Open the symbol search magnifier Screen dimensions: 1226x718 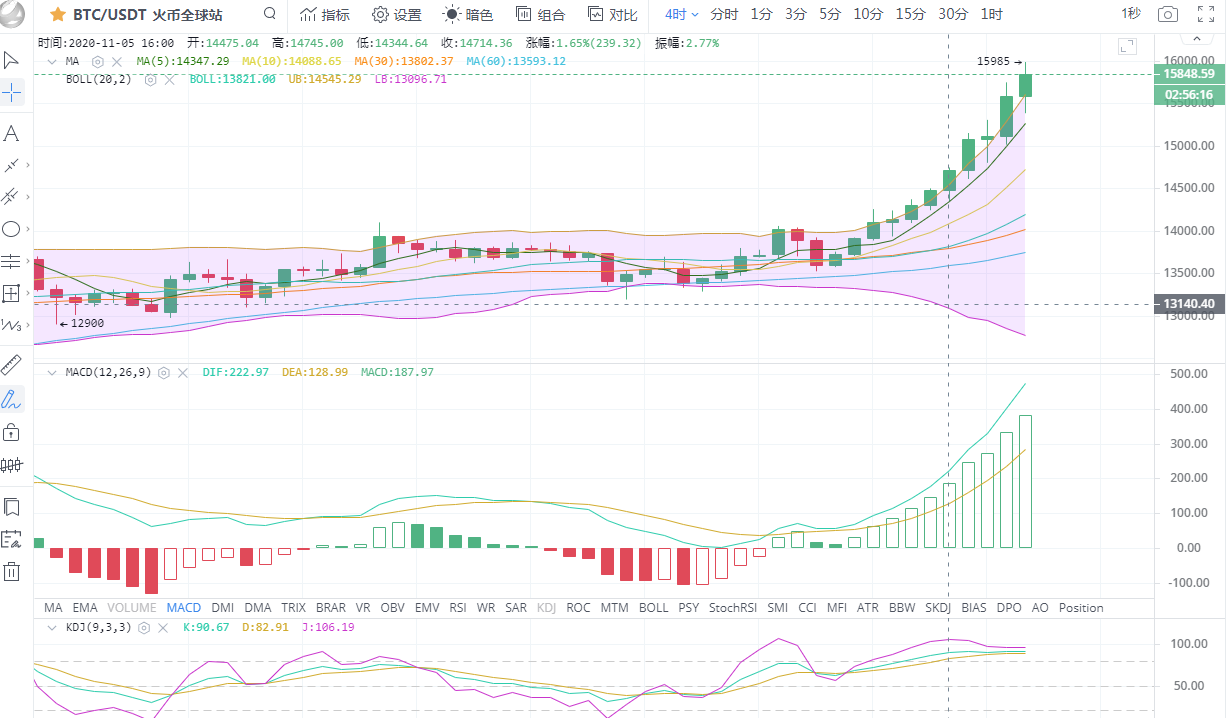pos(270,14)
